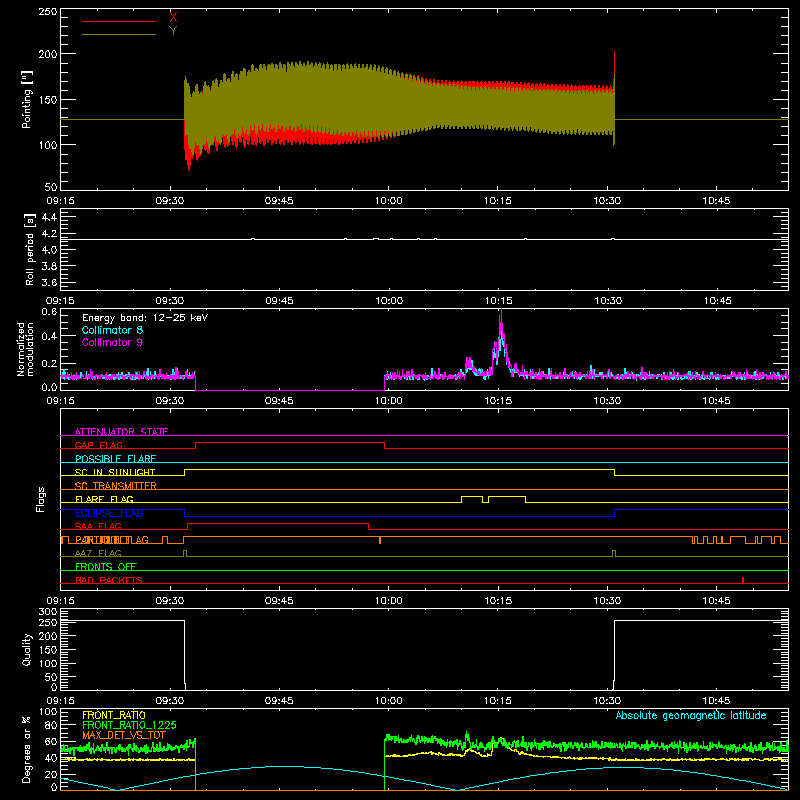Select the 'X' legend label

point(173,18)
